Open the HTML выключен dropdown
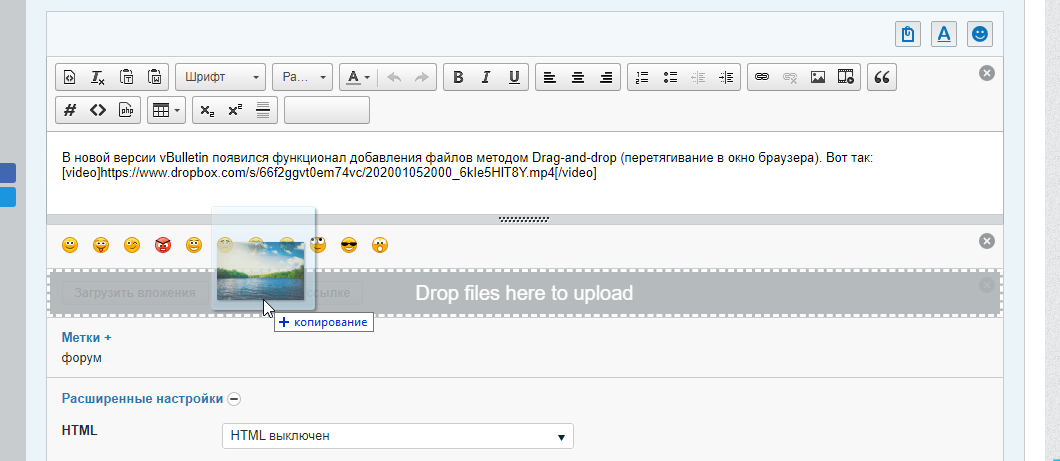 coord(397,436)
